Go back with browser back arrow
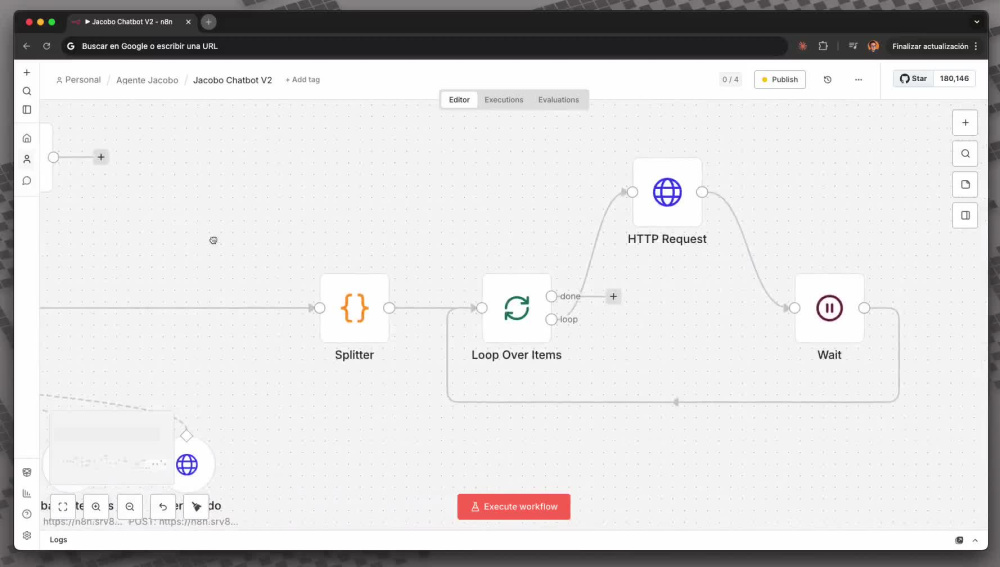 [x=26, y=46]
